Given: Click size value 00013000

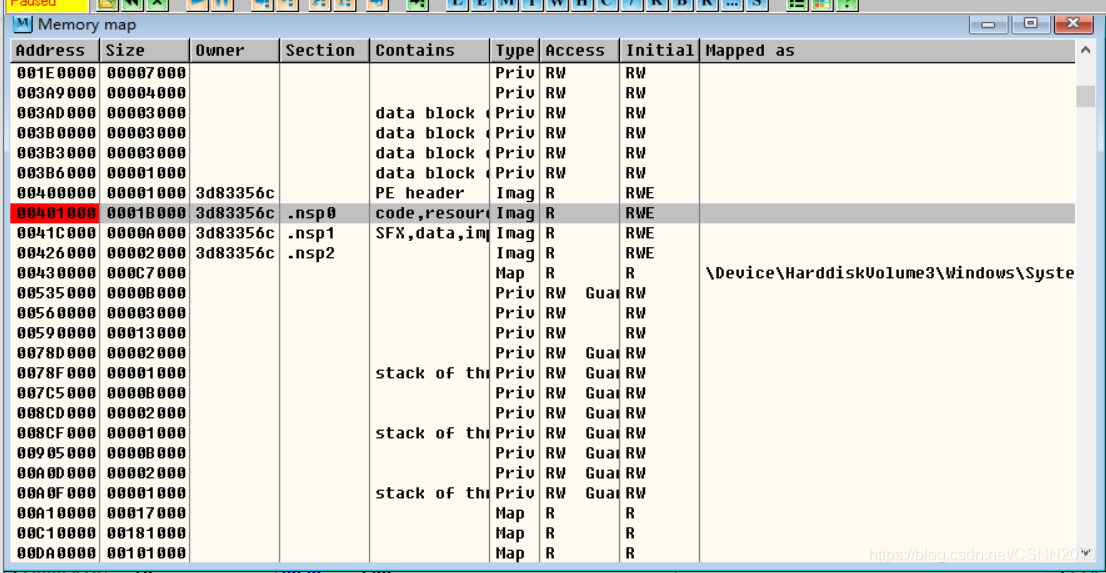Looking at the screenshot, I should 146,332.
